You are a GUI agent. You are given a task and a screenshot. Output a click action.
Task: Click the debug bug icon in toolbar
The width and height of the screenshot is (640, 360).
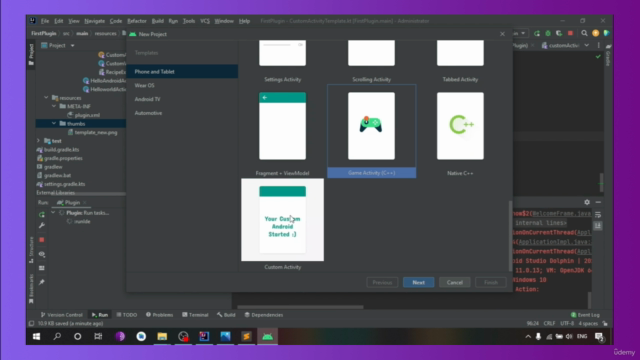coord(548,33)
